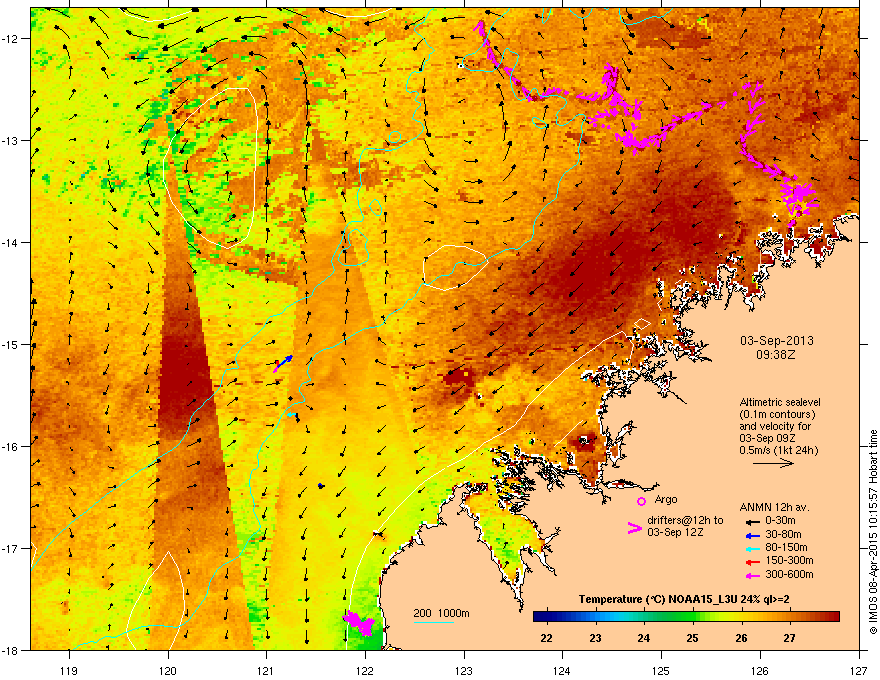Click the color bar label 26

(x=741, y=638)
